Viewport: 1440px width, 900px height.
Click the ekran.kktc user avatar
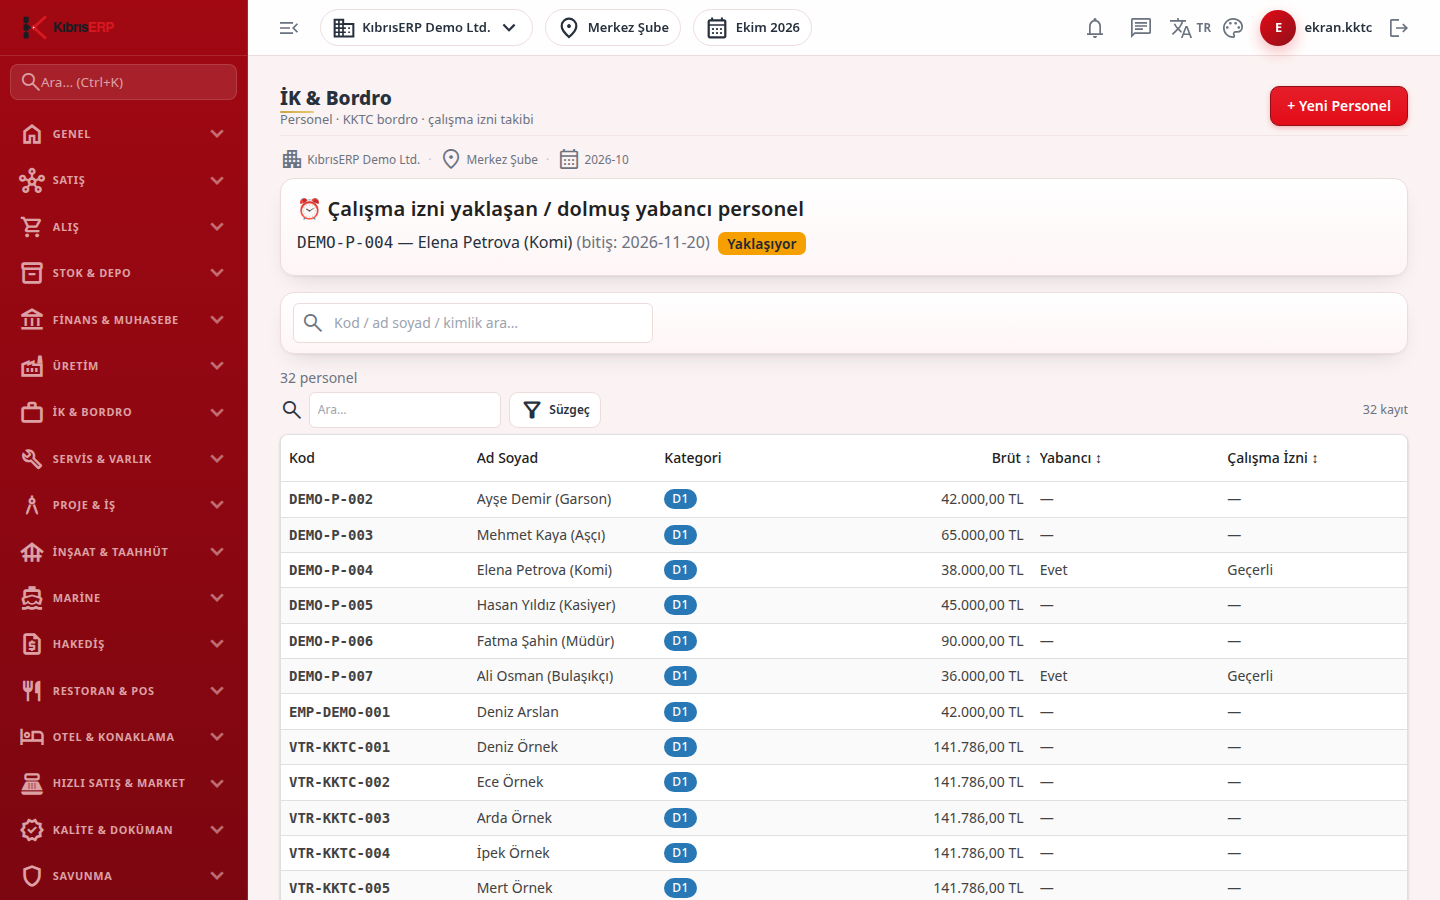click(x=1278, y=28)
